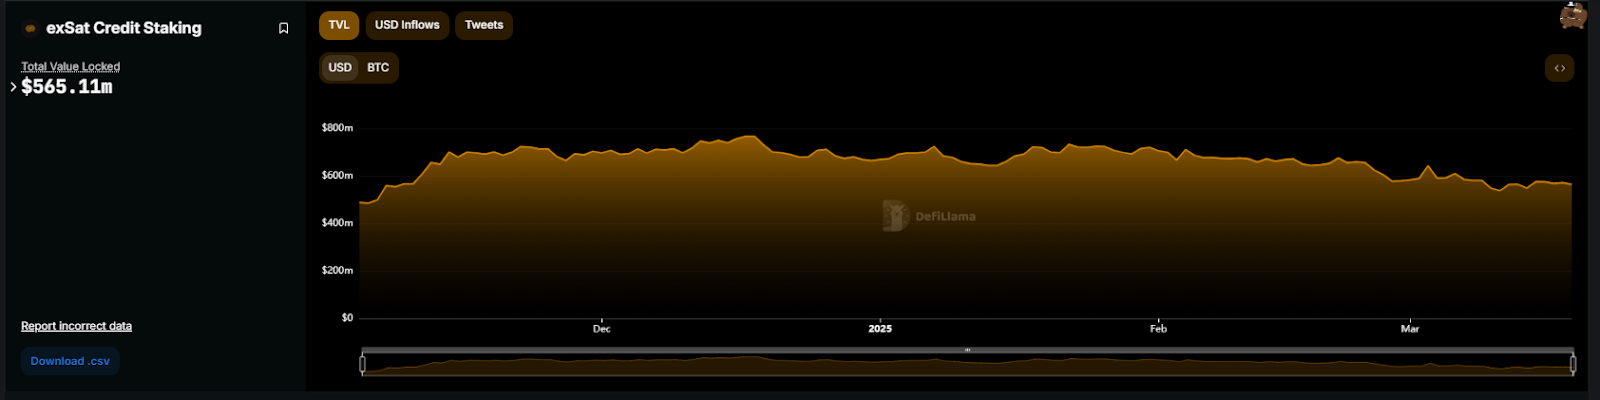The width and height of the screenshot is (1600, 400).
Task: Select BTC denomination toggle
Action: [x=378, y=68]
